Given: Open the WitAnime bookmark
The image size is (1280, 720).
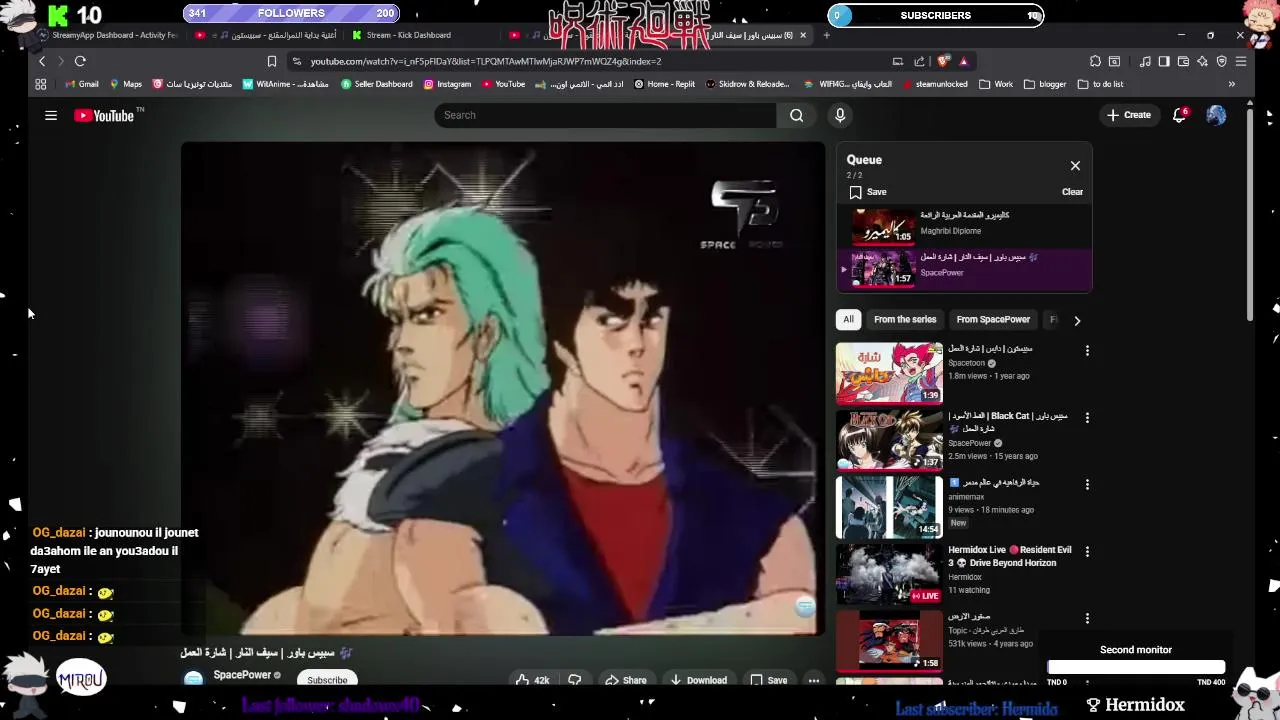Looking at the screenshot, I should 284,84.
